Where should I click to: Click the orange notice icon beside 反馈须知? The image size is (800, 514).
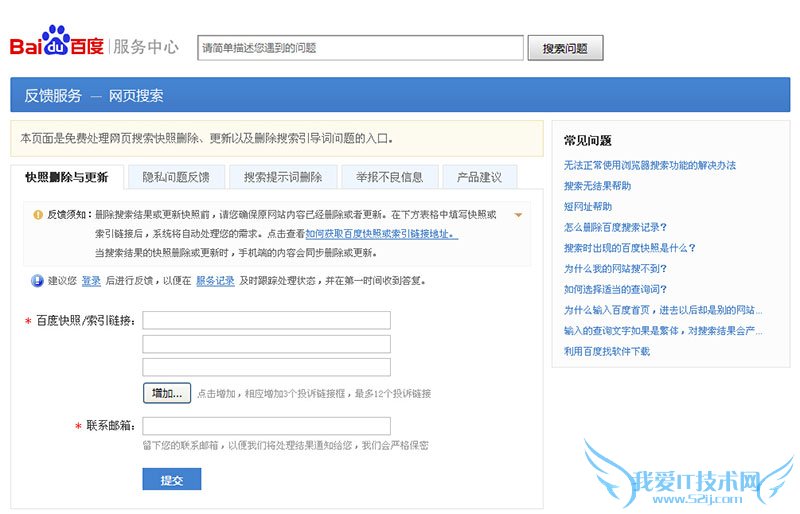[38, 215]
